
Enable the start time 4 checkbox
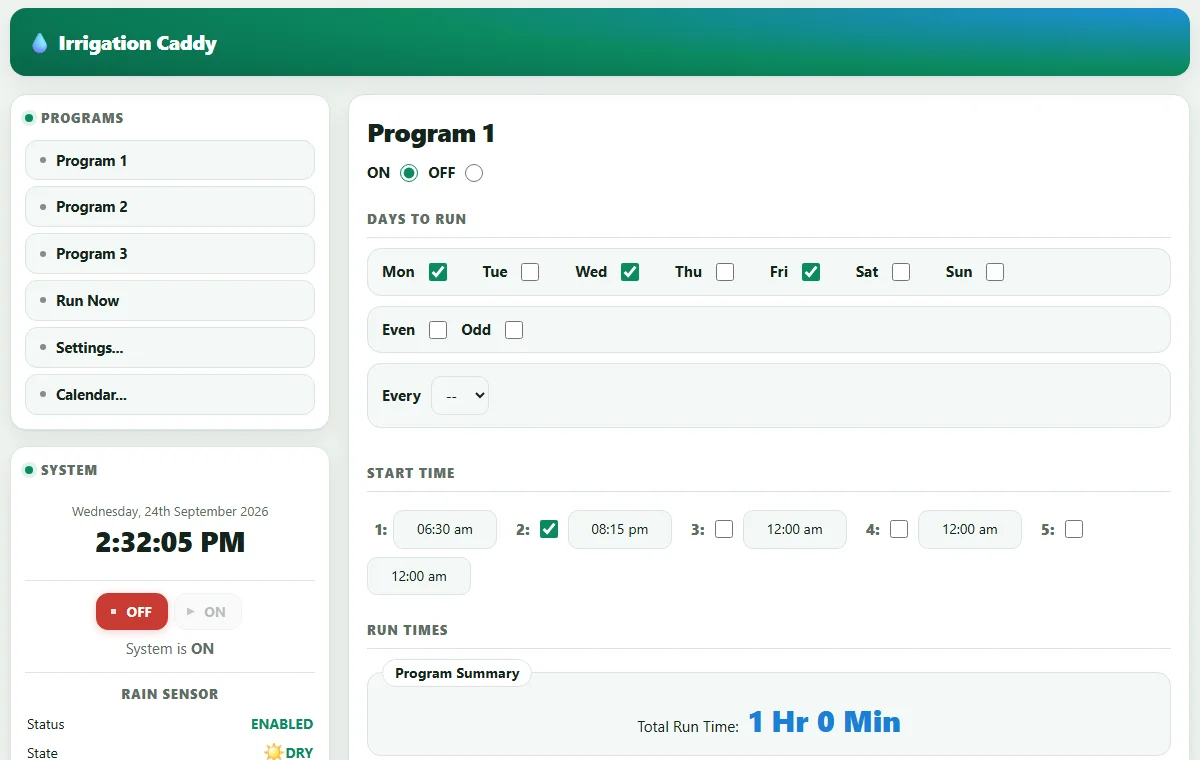tap(899, 529)
